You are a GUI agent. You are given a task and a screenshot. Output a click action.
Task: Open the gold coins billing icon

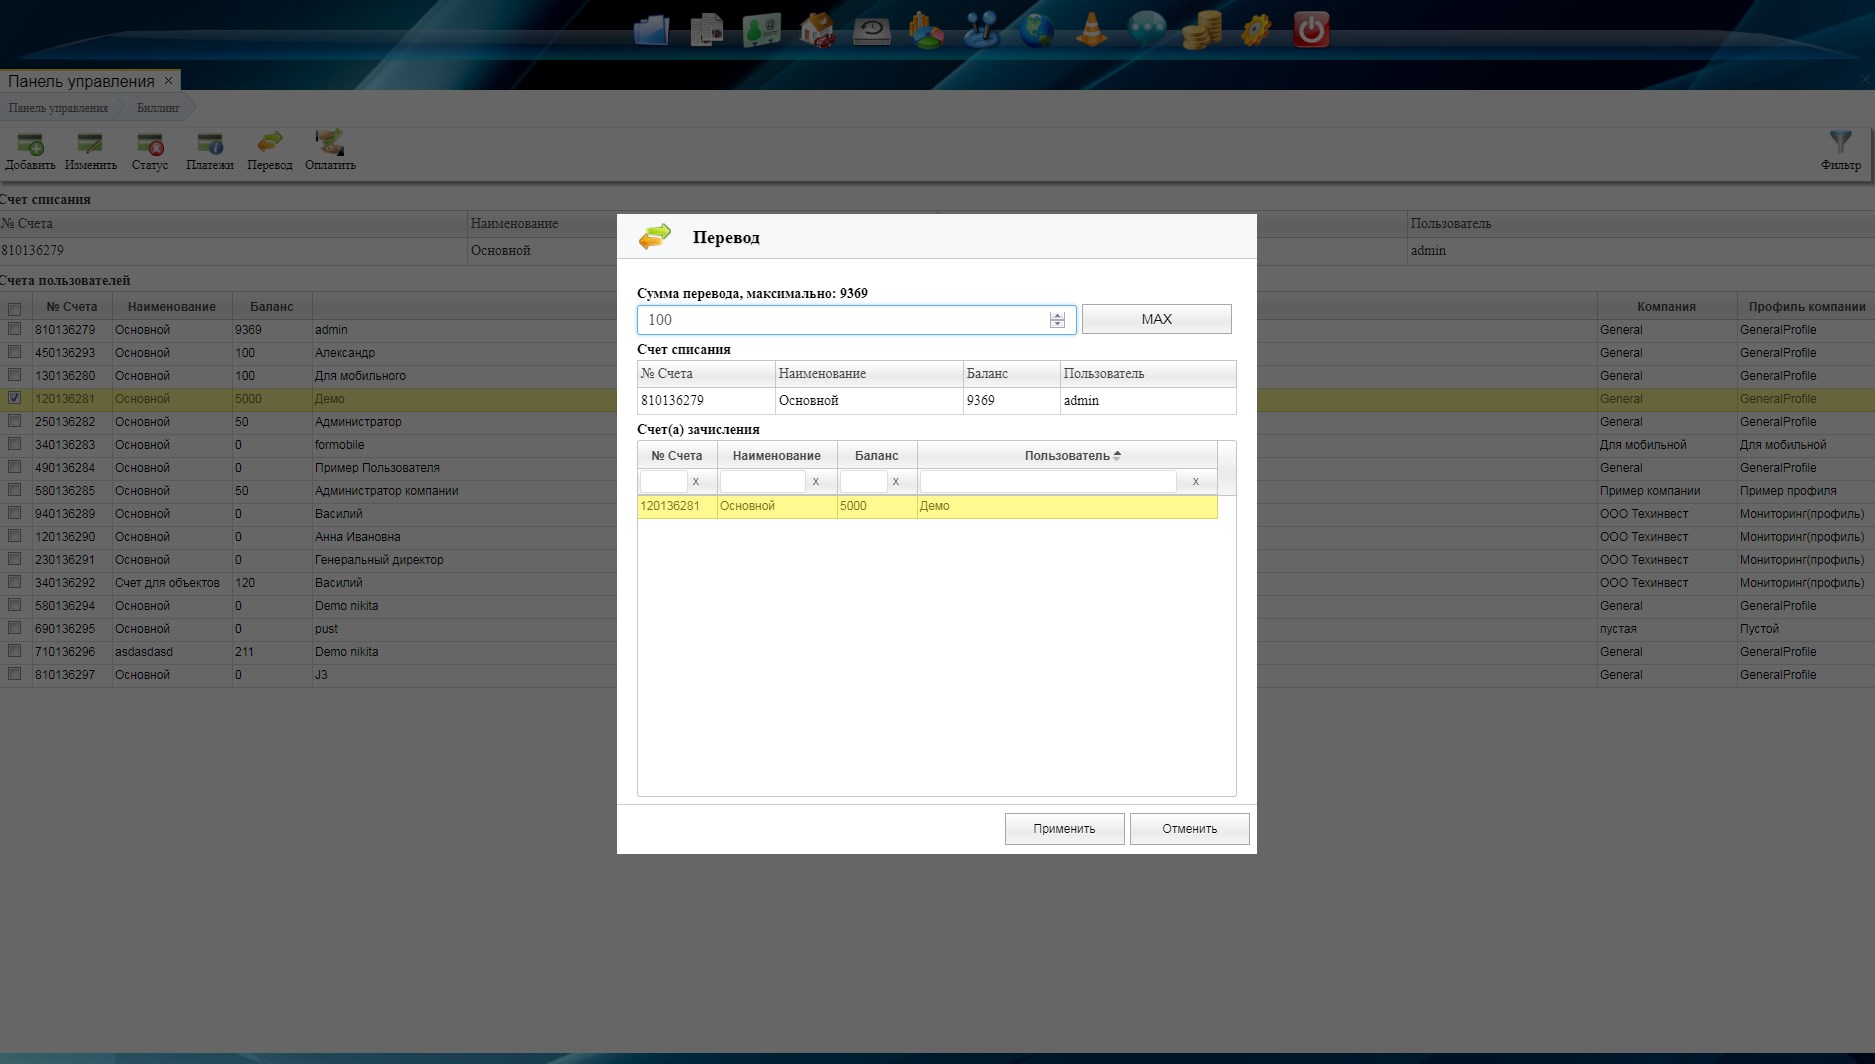click(x=1201, y=30)
